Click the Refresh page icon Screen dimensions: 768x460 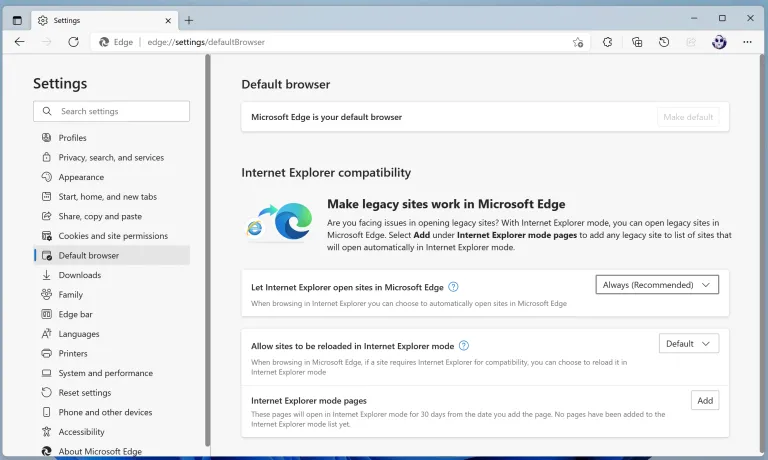(x=73, y=42)
